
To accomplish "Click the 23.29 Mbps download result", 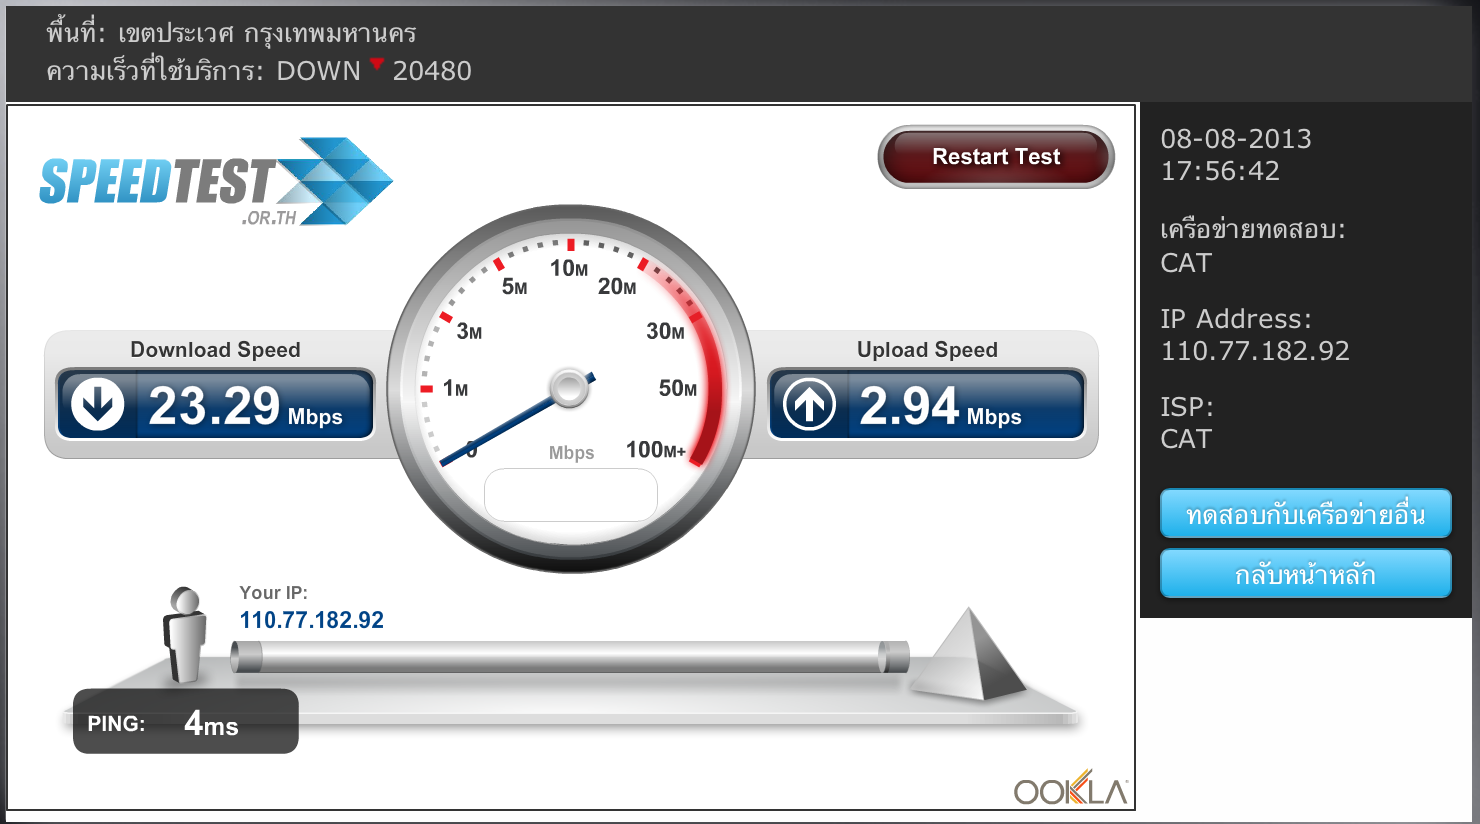I will coord(245,406).
